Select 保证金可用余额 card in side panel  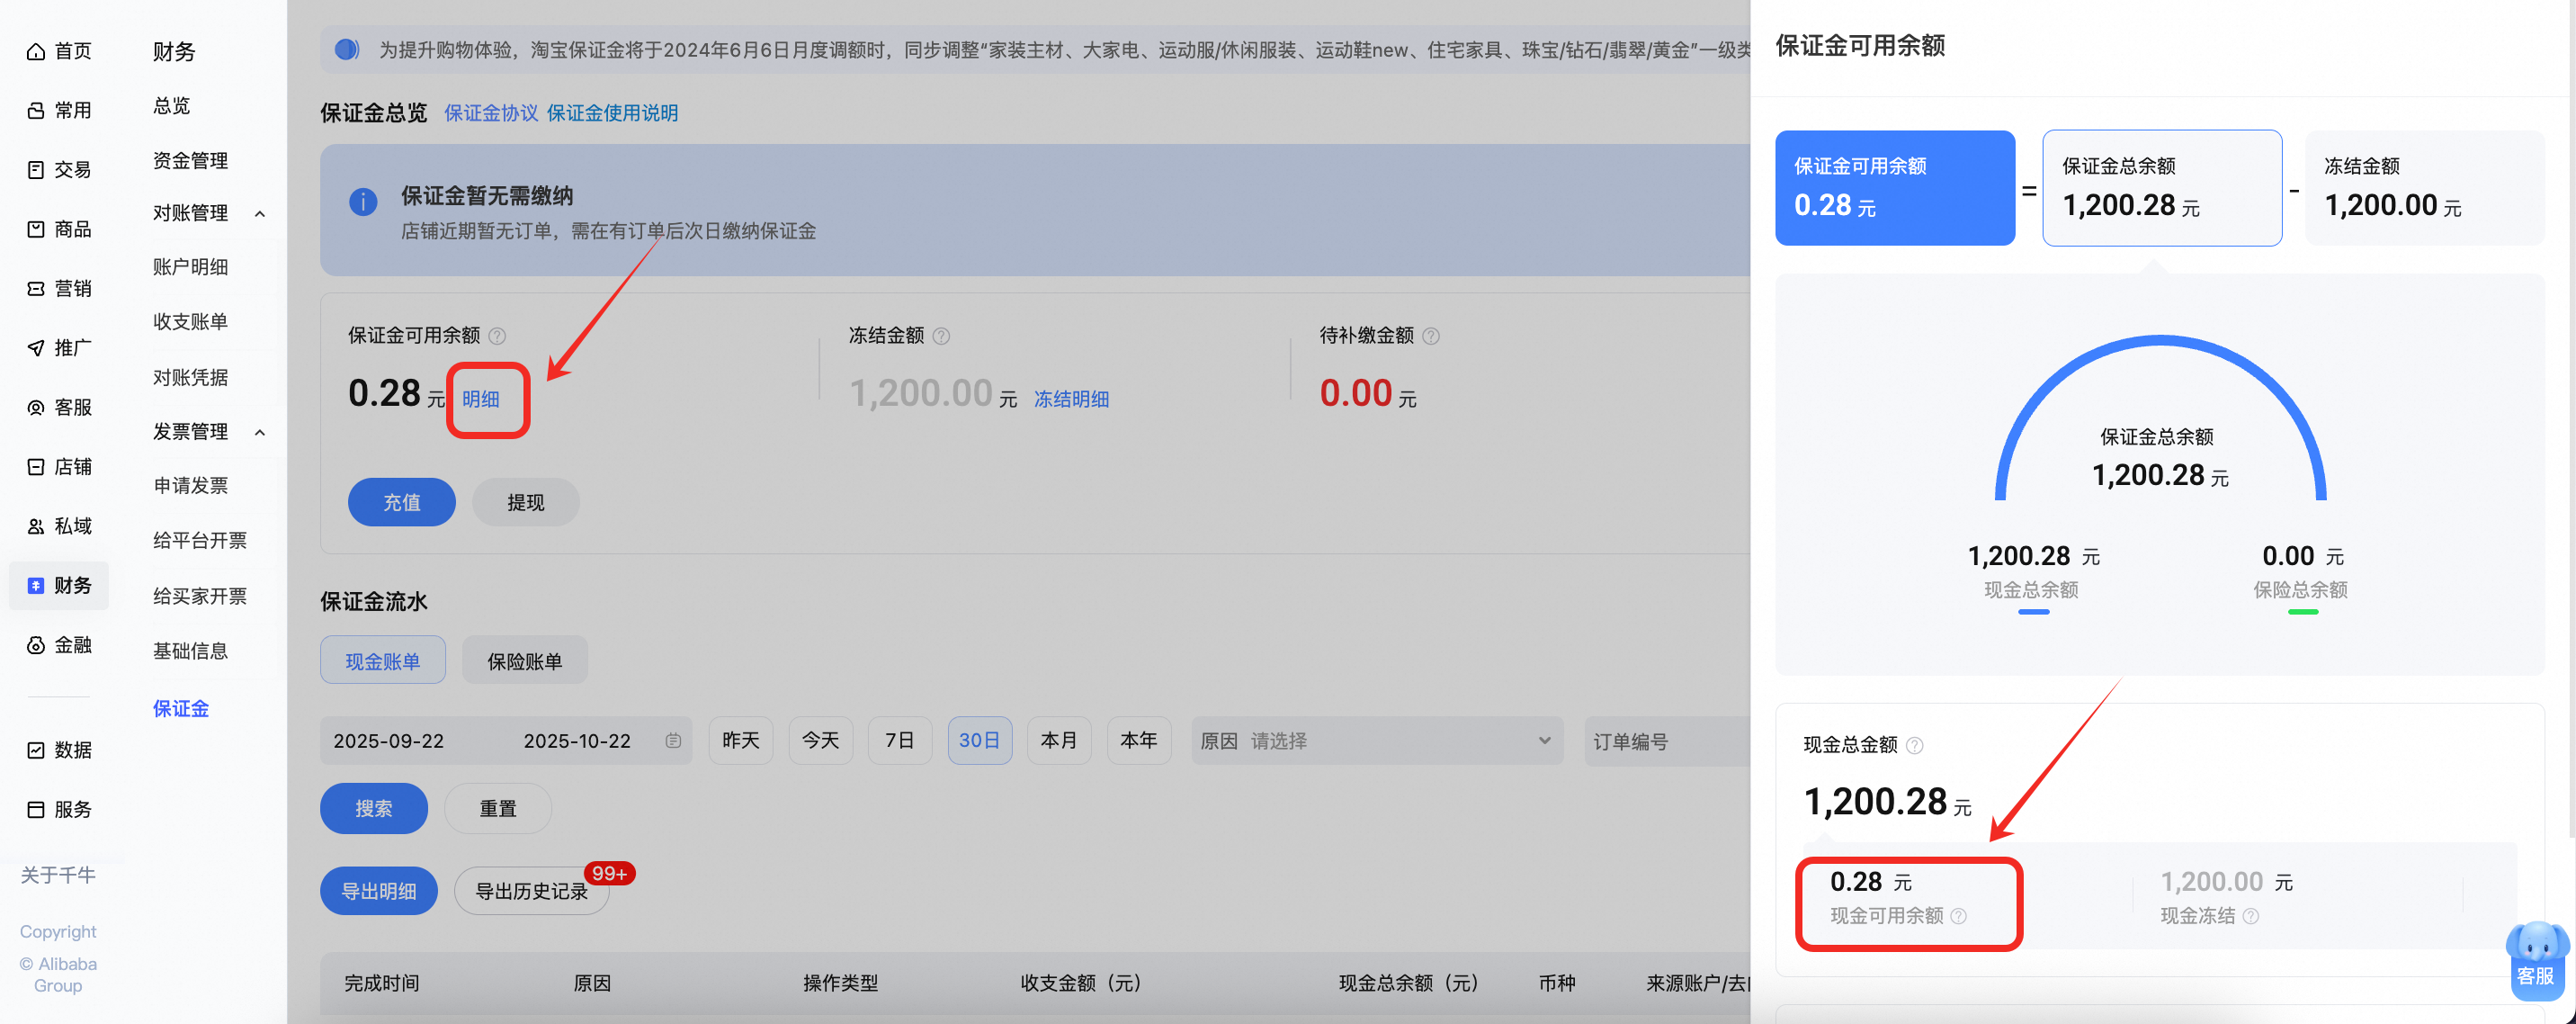pyautogui.click(x=1895, y=188)
